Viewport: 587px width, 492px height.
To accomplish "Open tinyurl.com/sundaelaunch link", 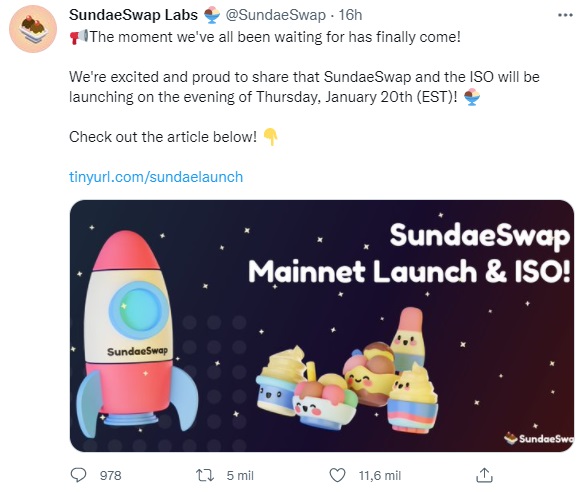I will tap(156, 177).
